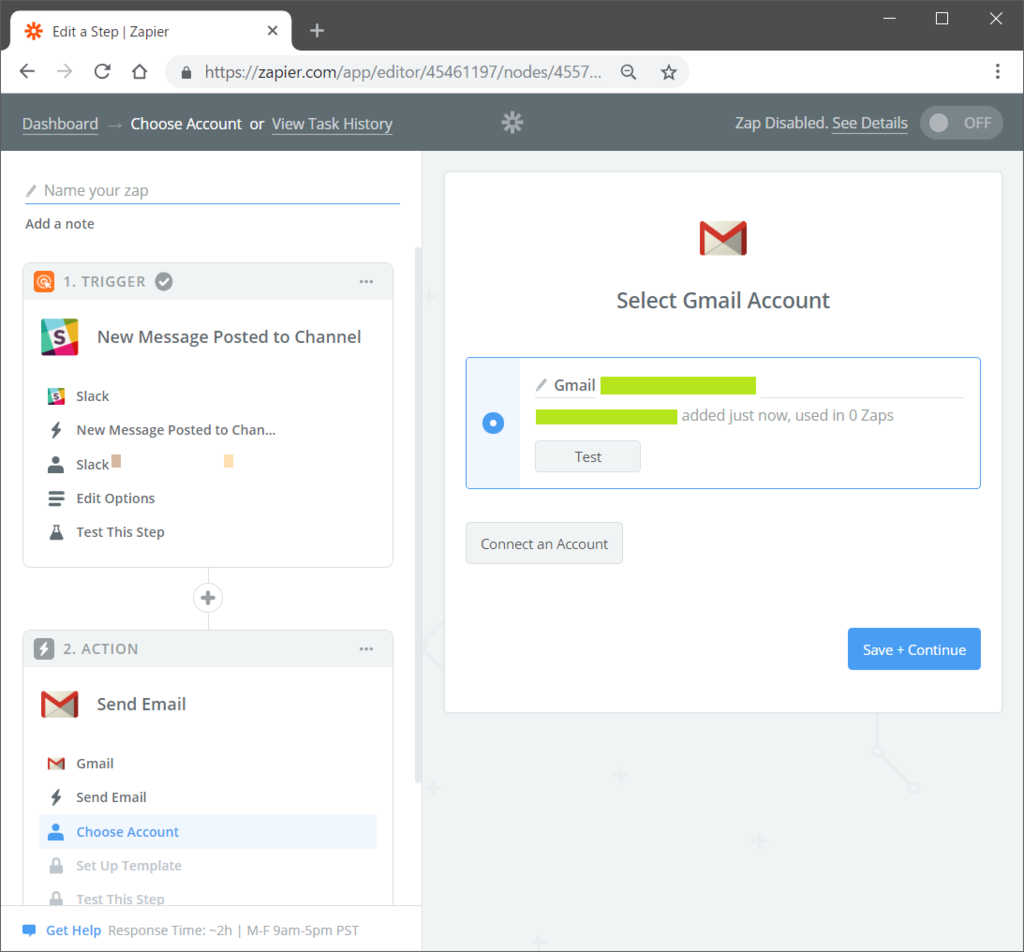The image size is (1024, 952).
Task: Open the View Task History link
Action: (x=332, y=124)
